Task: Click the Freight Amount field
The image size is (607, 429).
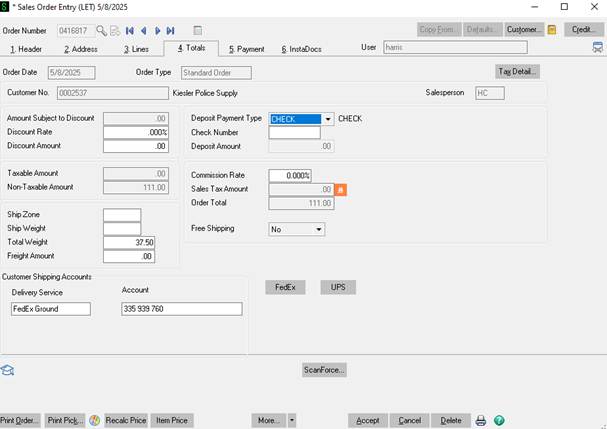Action: (129, 256)
